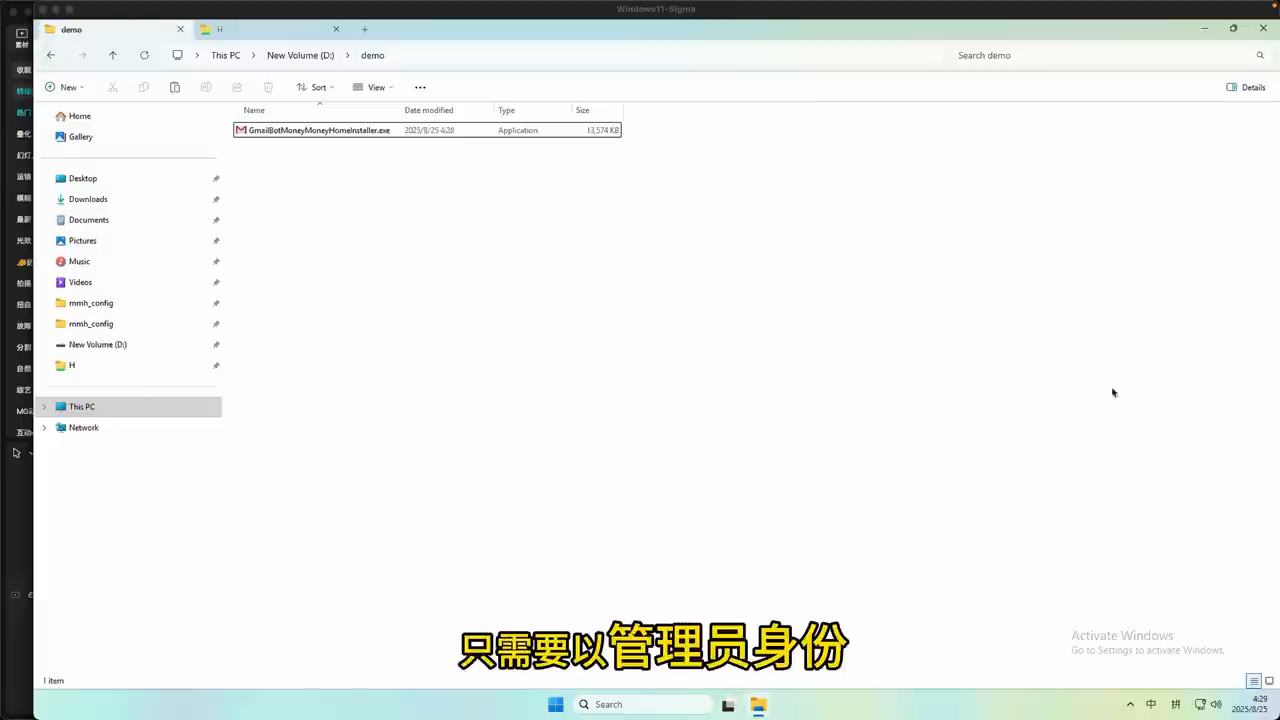The height and width of the screenshot is (720, 1280).
Task: Toggle the 中 input language indicator
Action: coord(1151,704)
